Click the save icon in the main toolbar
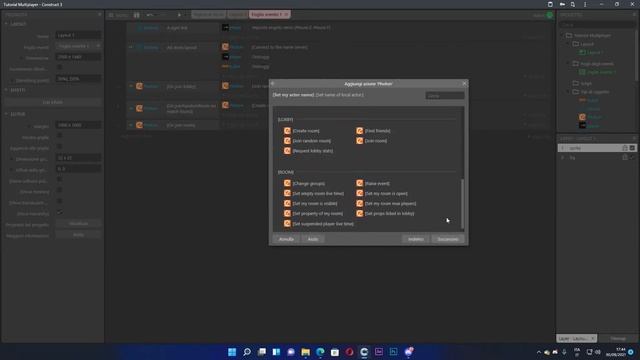 tap(137, 15)
